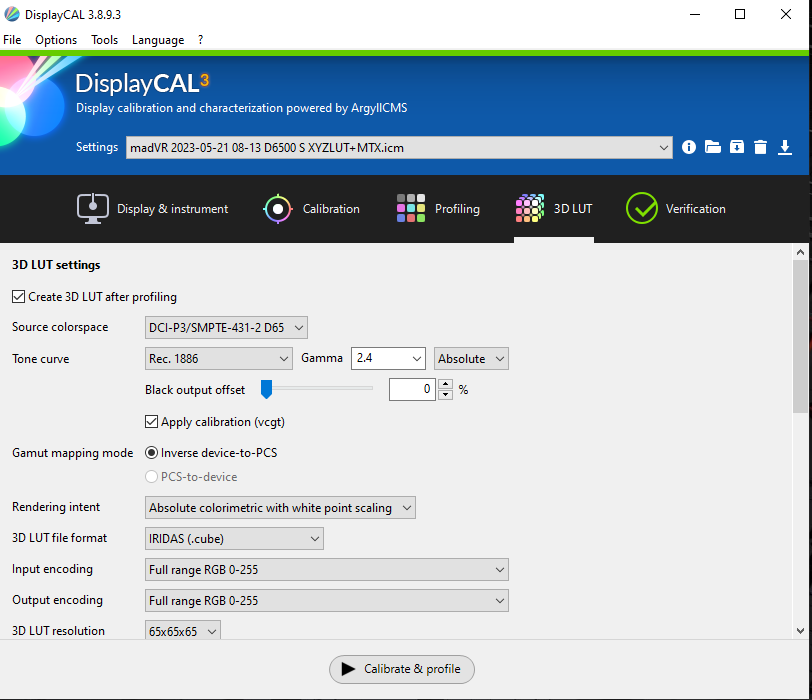The height and width of the screenshot is (700, 812).
Task: Click the Black output offset slider handle
Action: [x=266, y=389]
